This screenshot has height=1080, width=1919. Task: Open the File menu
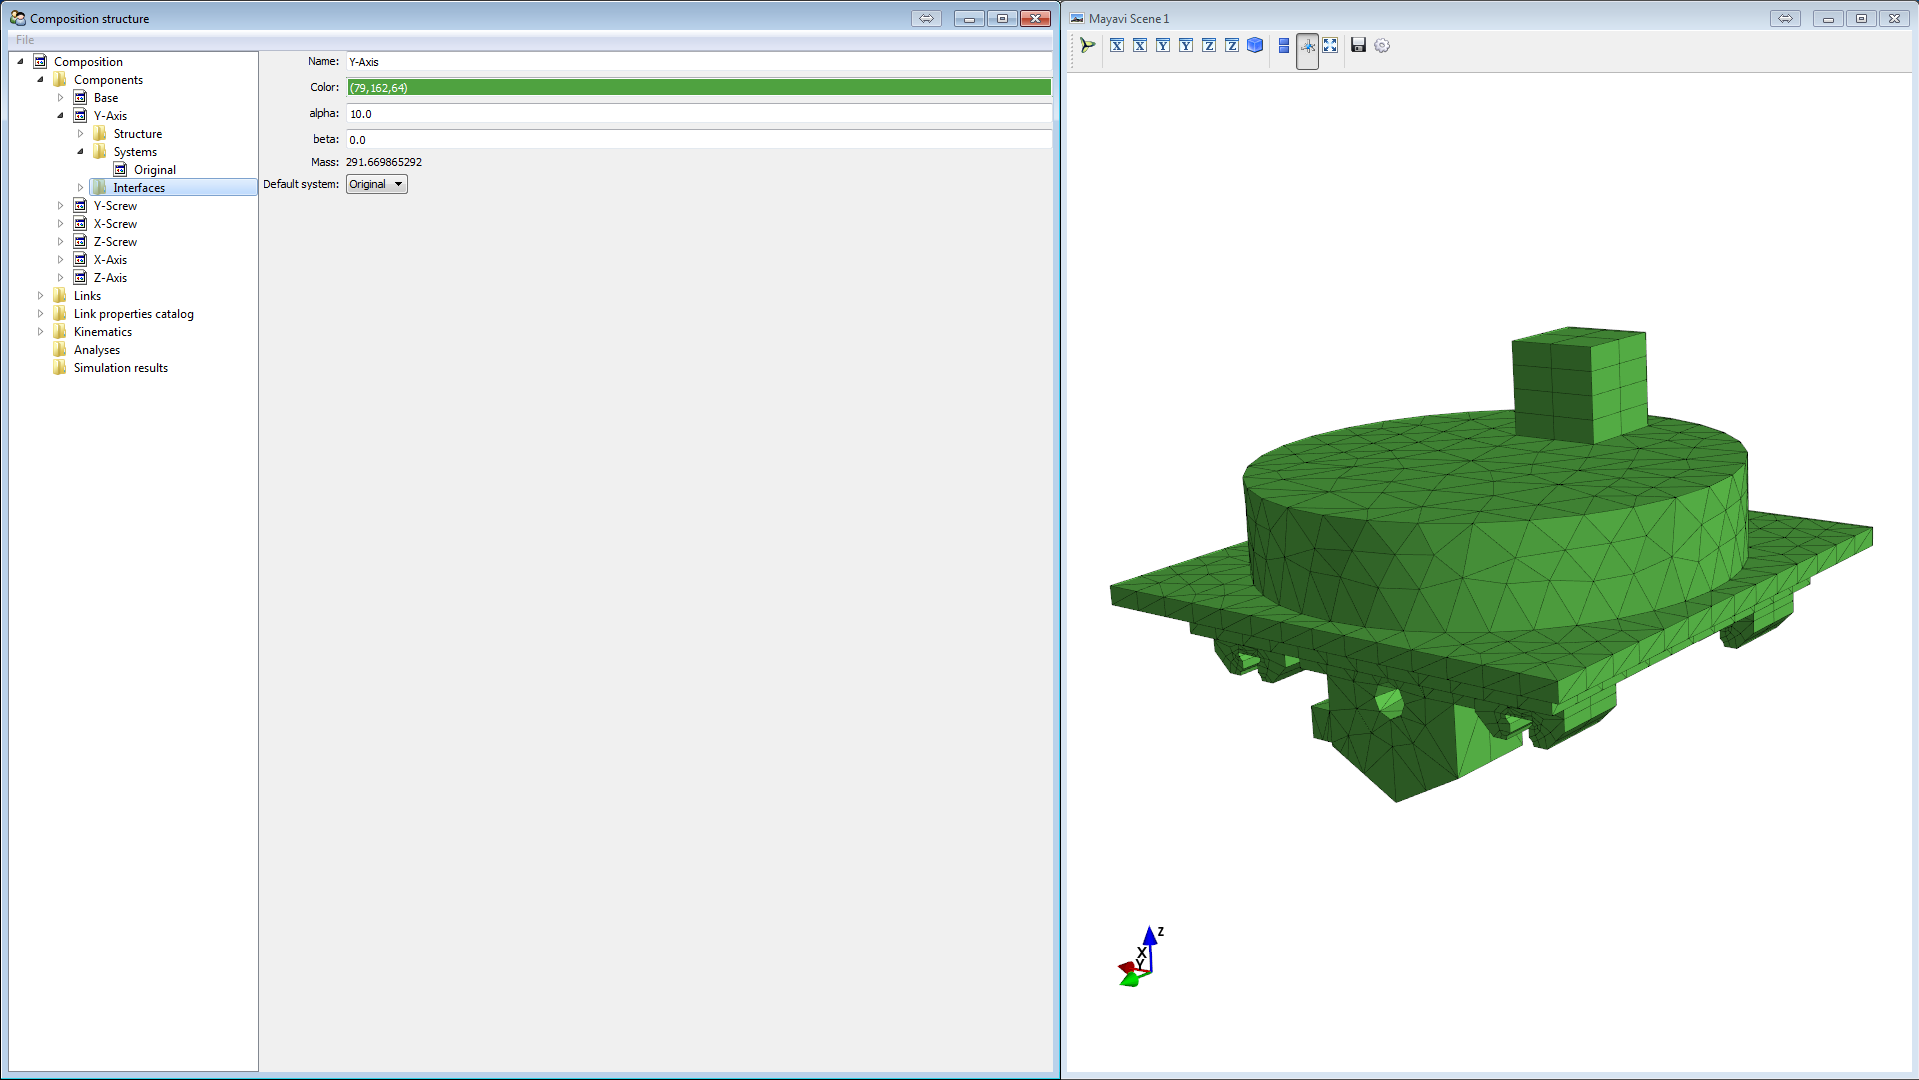pyautogui.click(x=25, y=40)
